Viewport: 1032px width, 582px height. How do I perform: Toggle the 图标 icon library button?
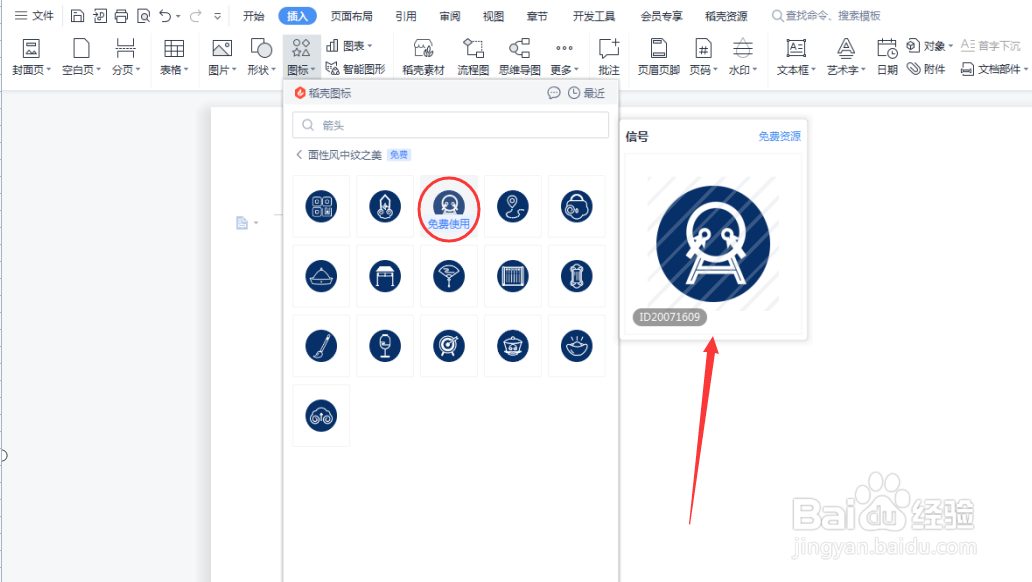click(x=301, y=57)
